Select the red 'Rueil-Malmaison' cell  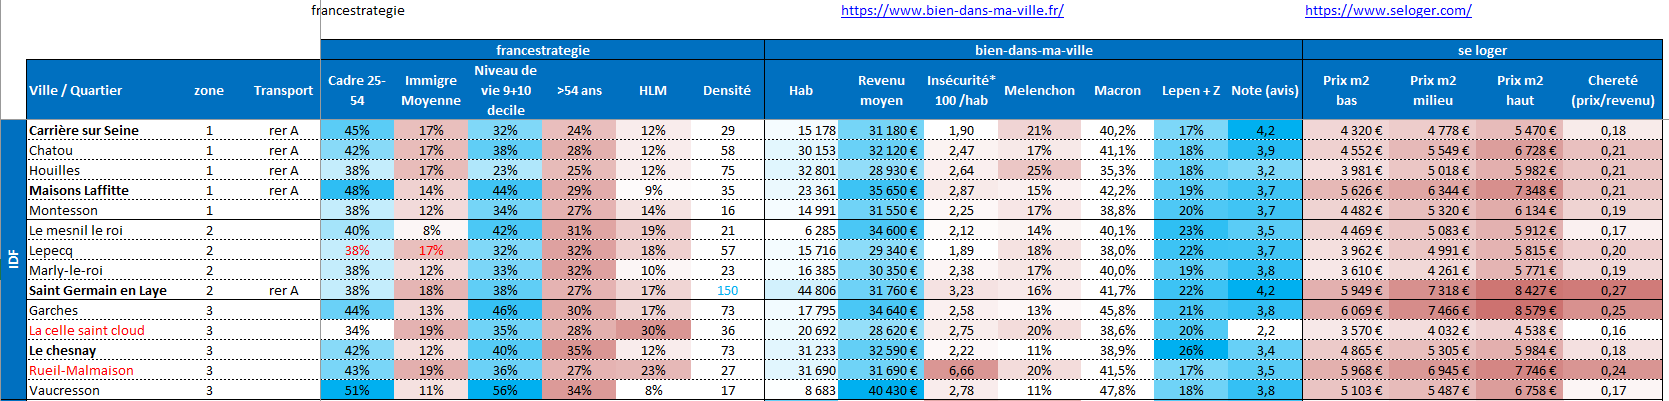click(x=102, y=370)
